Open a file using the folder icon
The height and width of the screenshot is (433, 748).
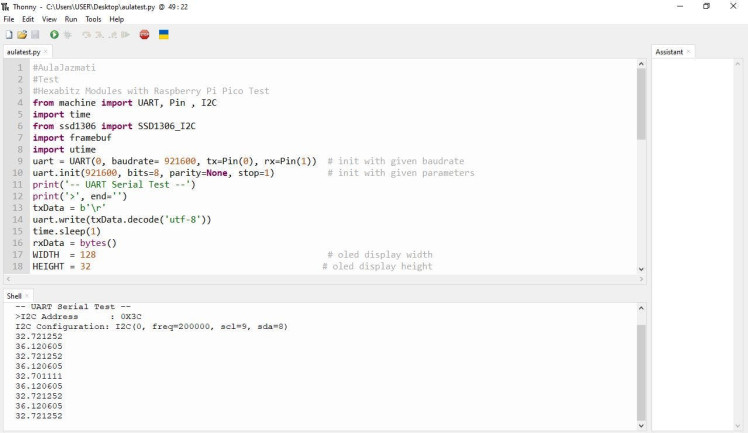pos(22,35)
